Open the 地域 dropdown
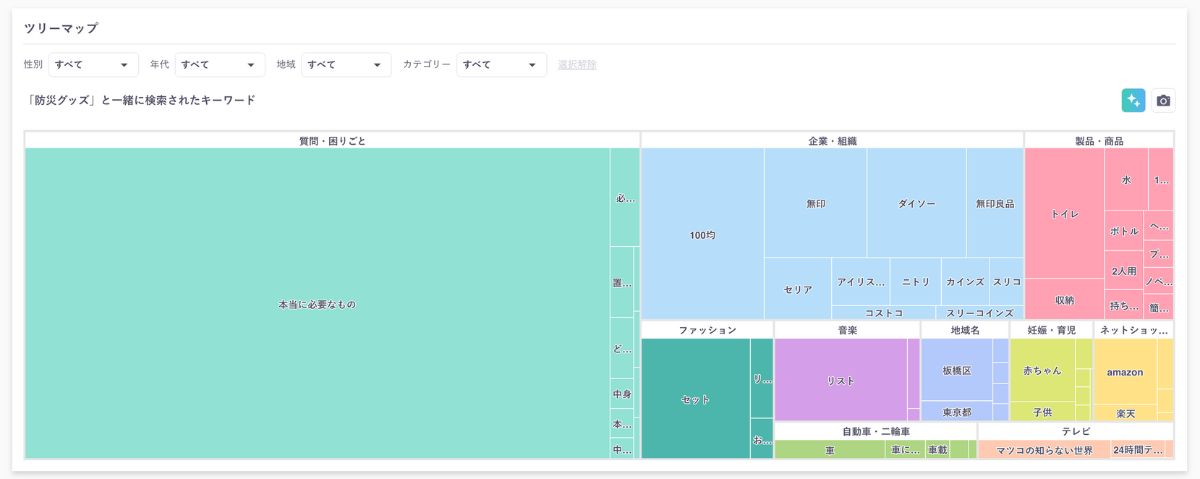This screenshot has width=1200, height=479. tap(346, 65)
